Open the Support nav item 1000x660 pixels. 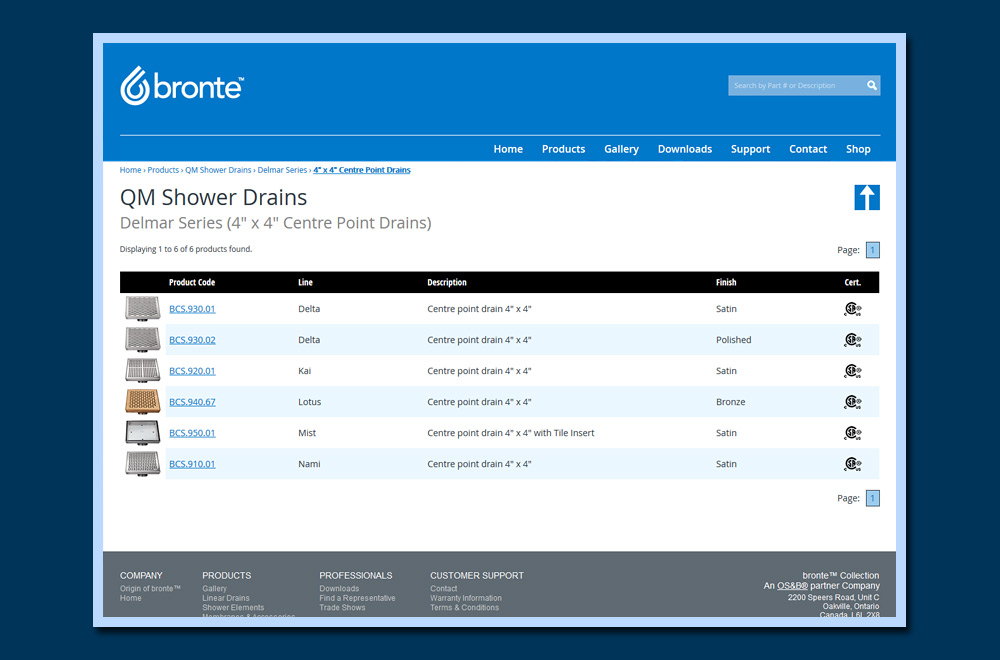coord(750,149)
